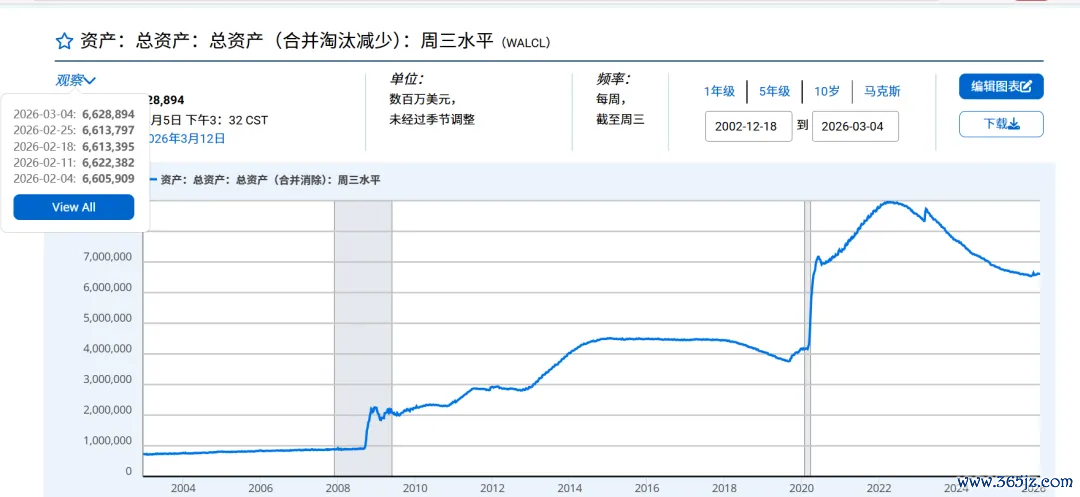Select the 1年级 one-year range
Image resolution: width=1080 pixels, height=497 pixels.
tap(719, 92)
